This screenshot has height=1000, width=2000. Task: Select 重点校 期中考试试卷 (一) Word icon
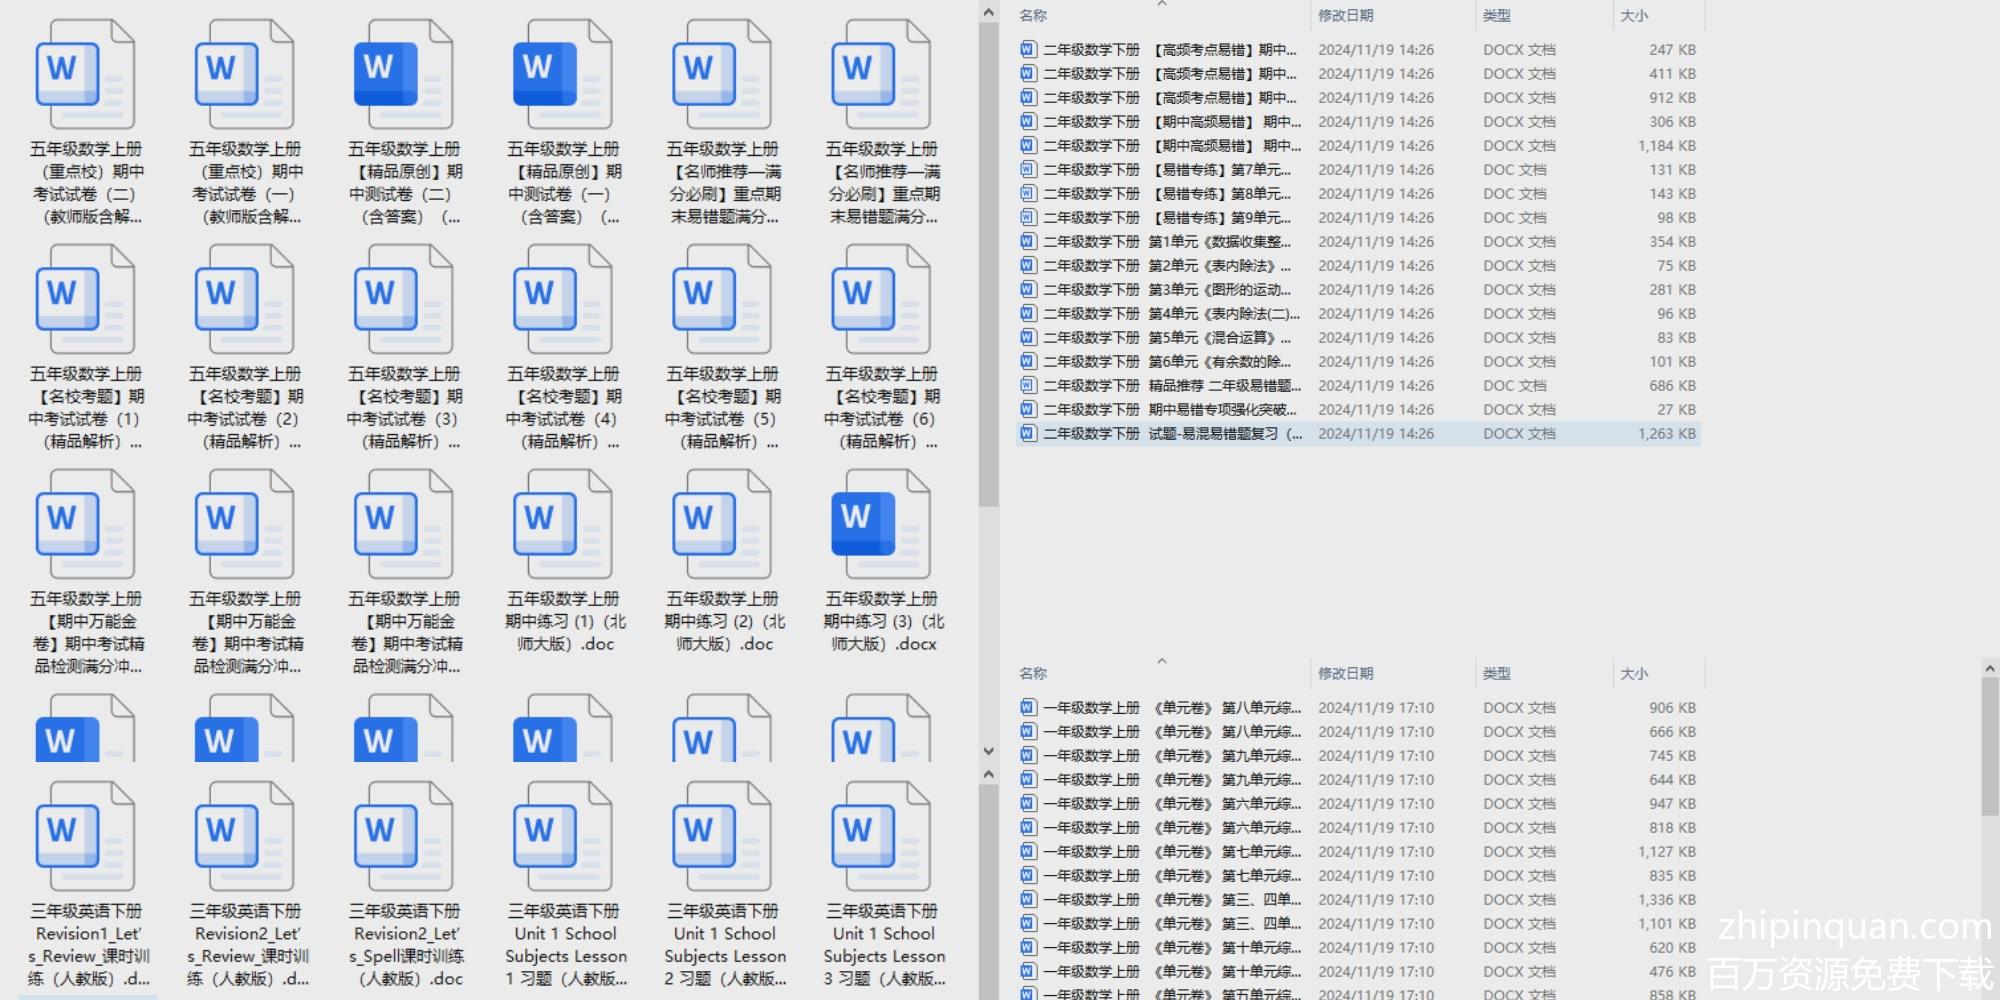pyautogui.click(x=244, y=75)
